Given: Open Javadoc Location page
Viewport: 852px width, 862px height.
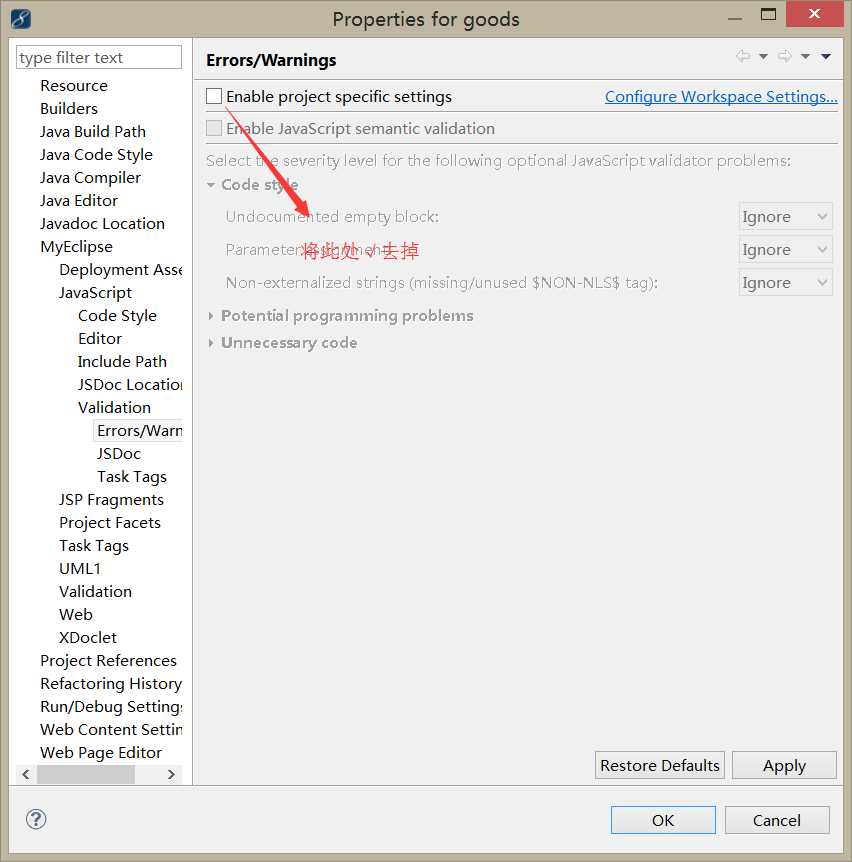Looking at the screenshot, I should coord(102,224).
